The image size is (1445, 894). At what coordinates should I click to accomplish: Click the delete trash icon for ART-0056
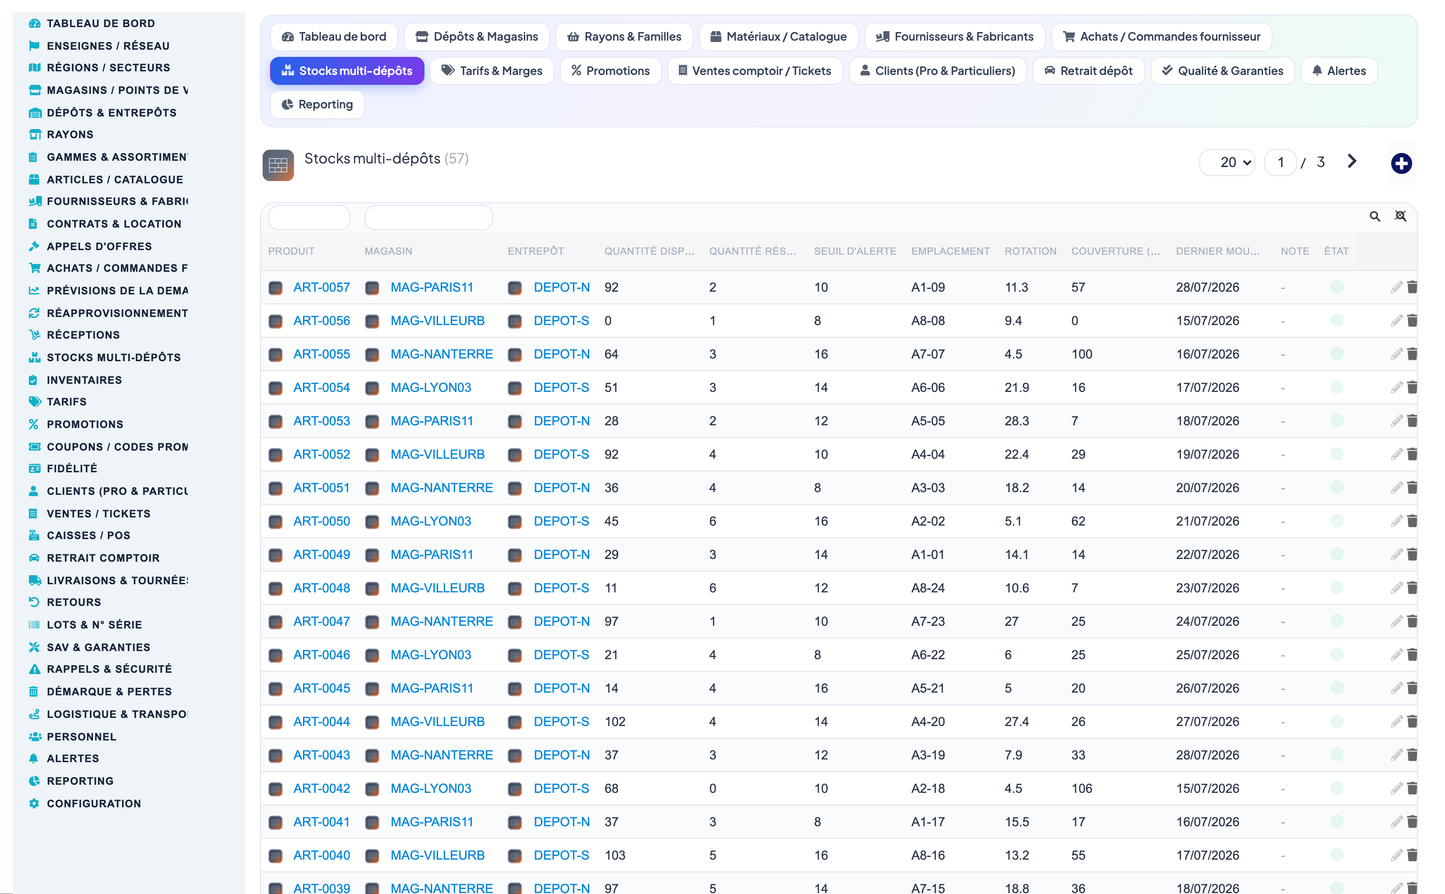pyautogui.click(x=1412, y=321)
